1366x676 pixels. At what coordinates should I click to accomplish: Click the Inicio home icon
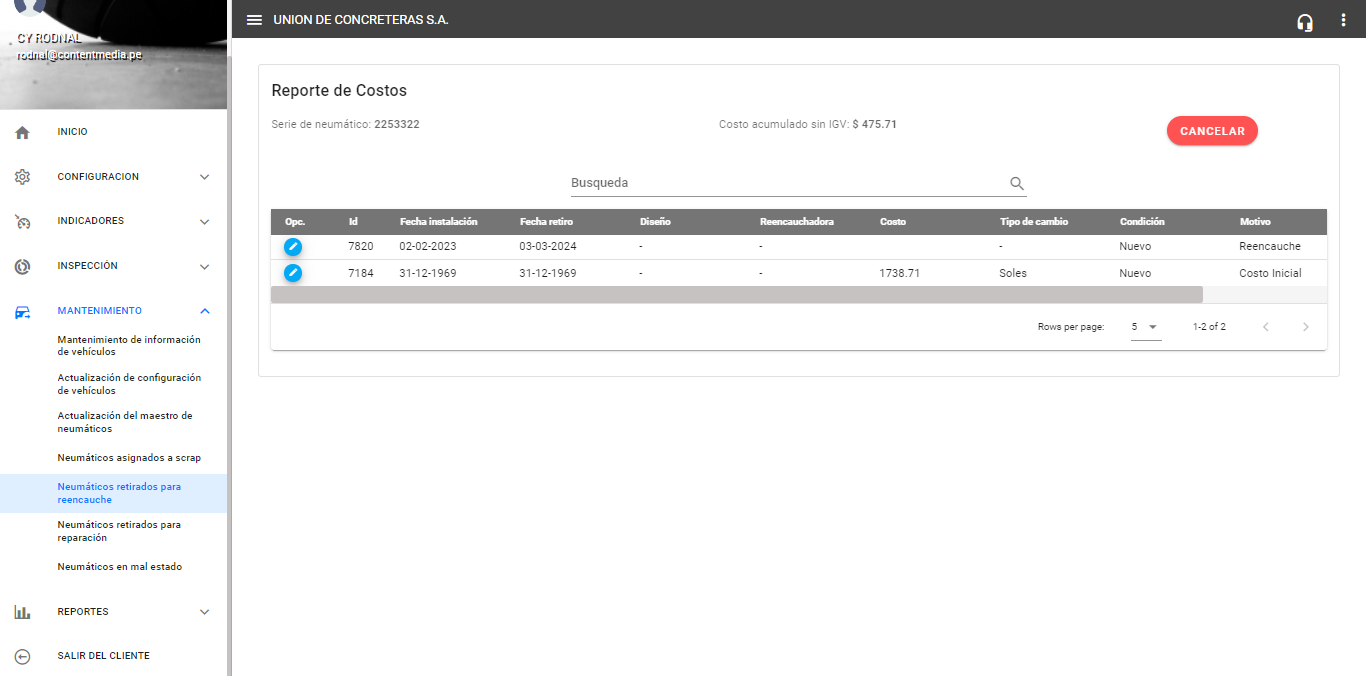[23, 132]
